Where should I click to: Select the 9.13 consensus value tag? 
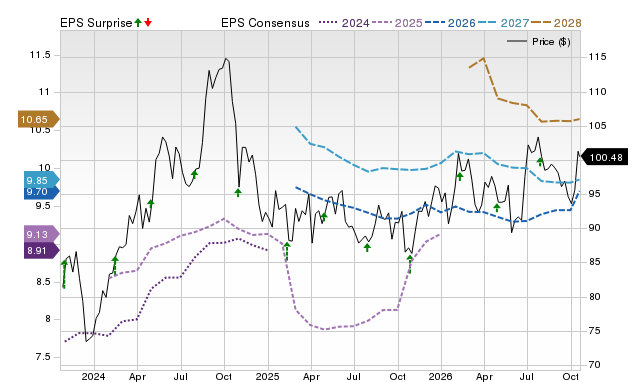(x=41, y=234)
